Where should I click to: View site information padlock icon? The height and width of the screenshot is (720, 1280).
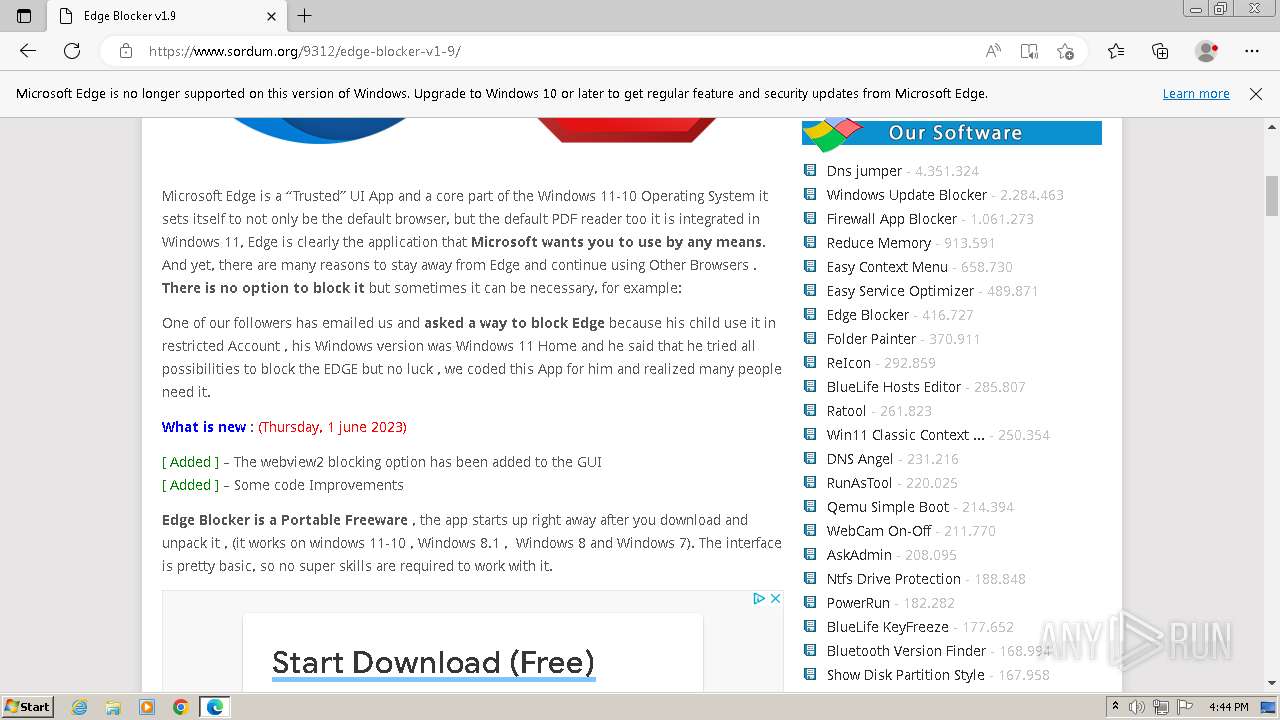[x=125, y=51]
